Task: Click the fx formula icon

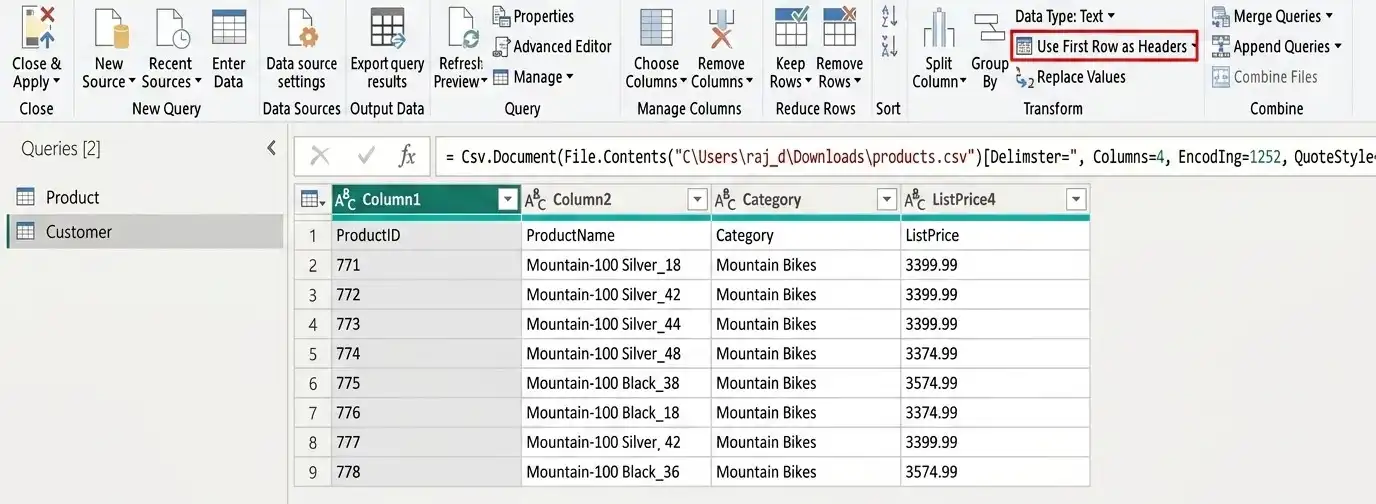Action: (407, 155)
